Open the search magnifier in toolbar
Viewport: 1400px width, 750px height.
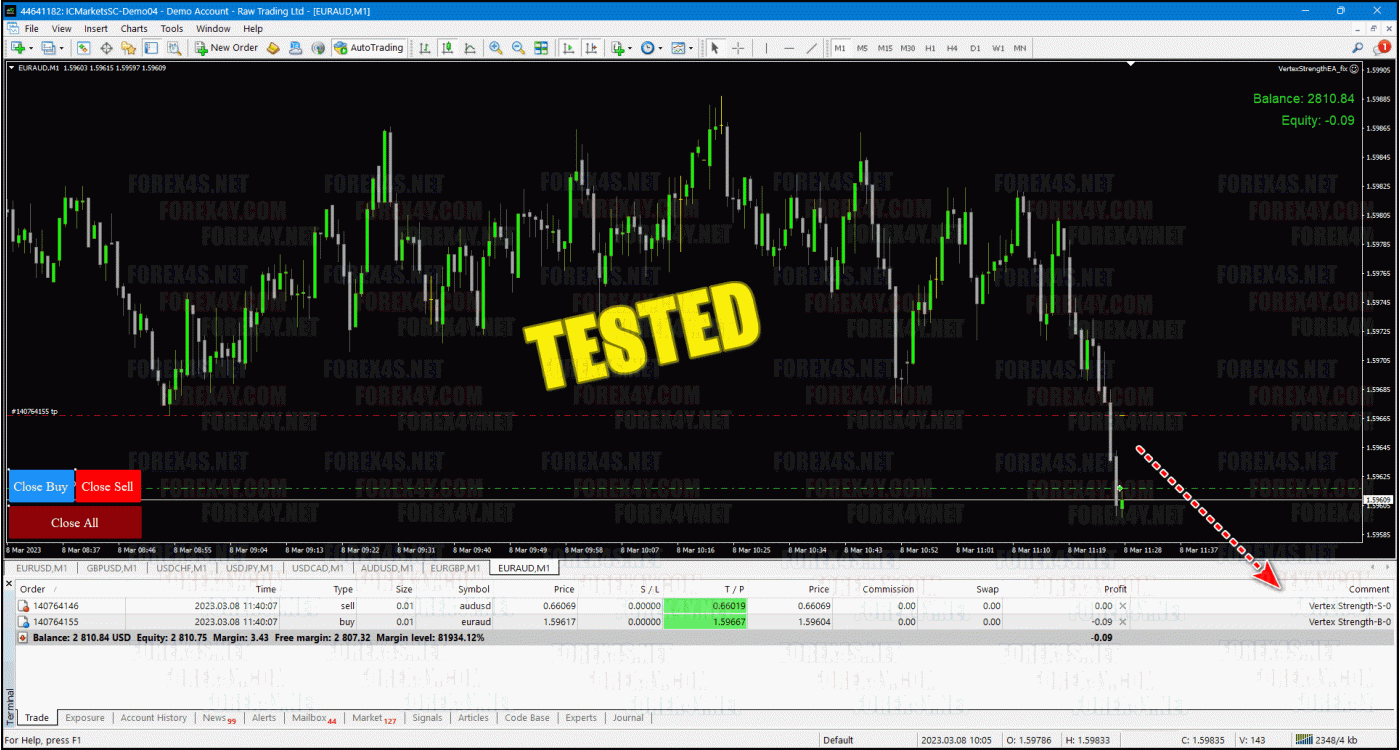point(1357,47)
